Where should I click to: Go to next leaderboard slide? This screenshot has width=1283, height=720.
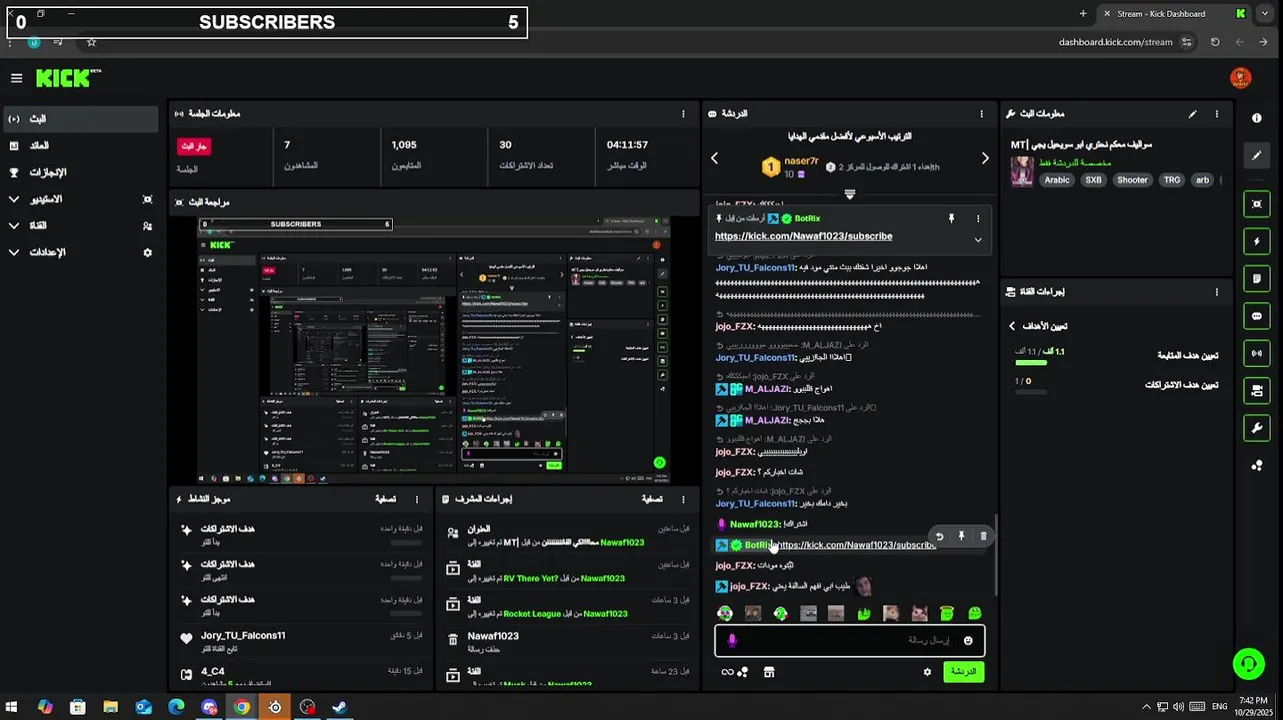(985, 158)
